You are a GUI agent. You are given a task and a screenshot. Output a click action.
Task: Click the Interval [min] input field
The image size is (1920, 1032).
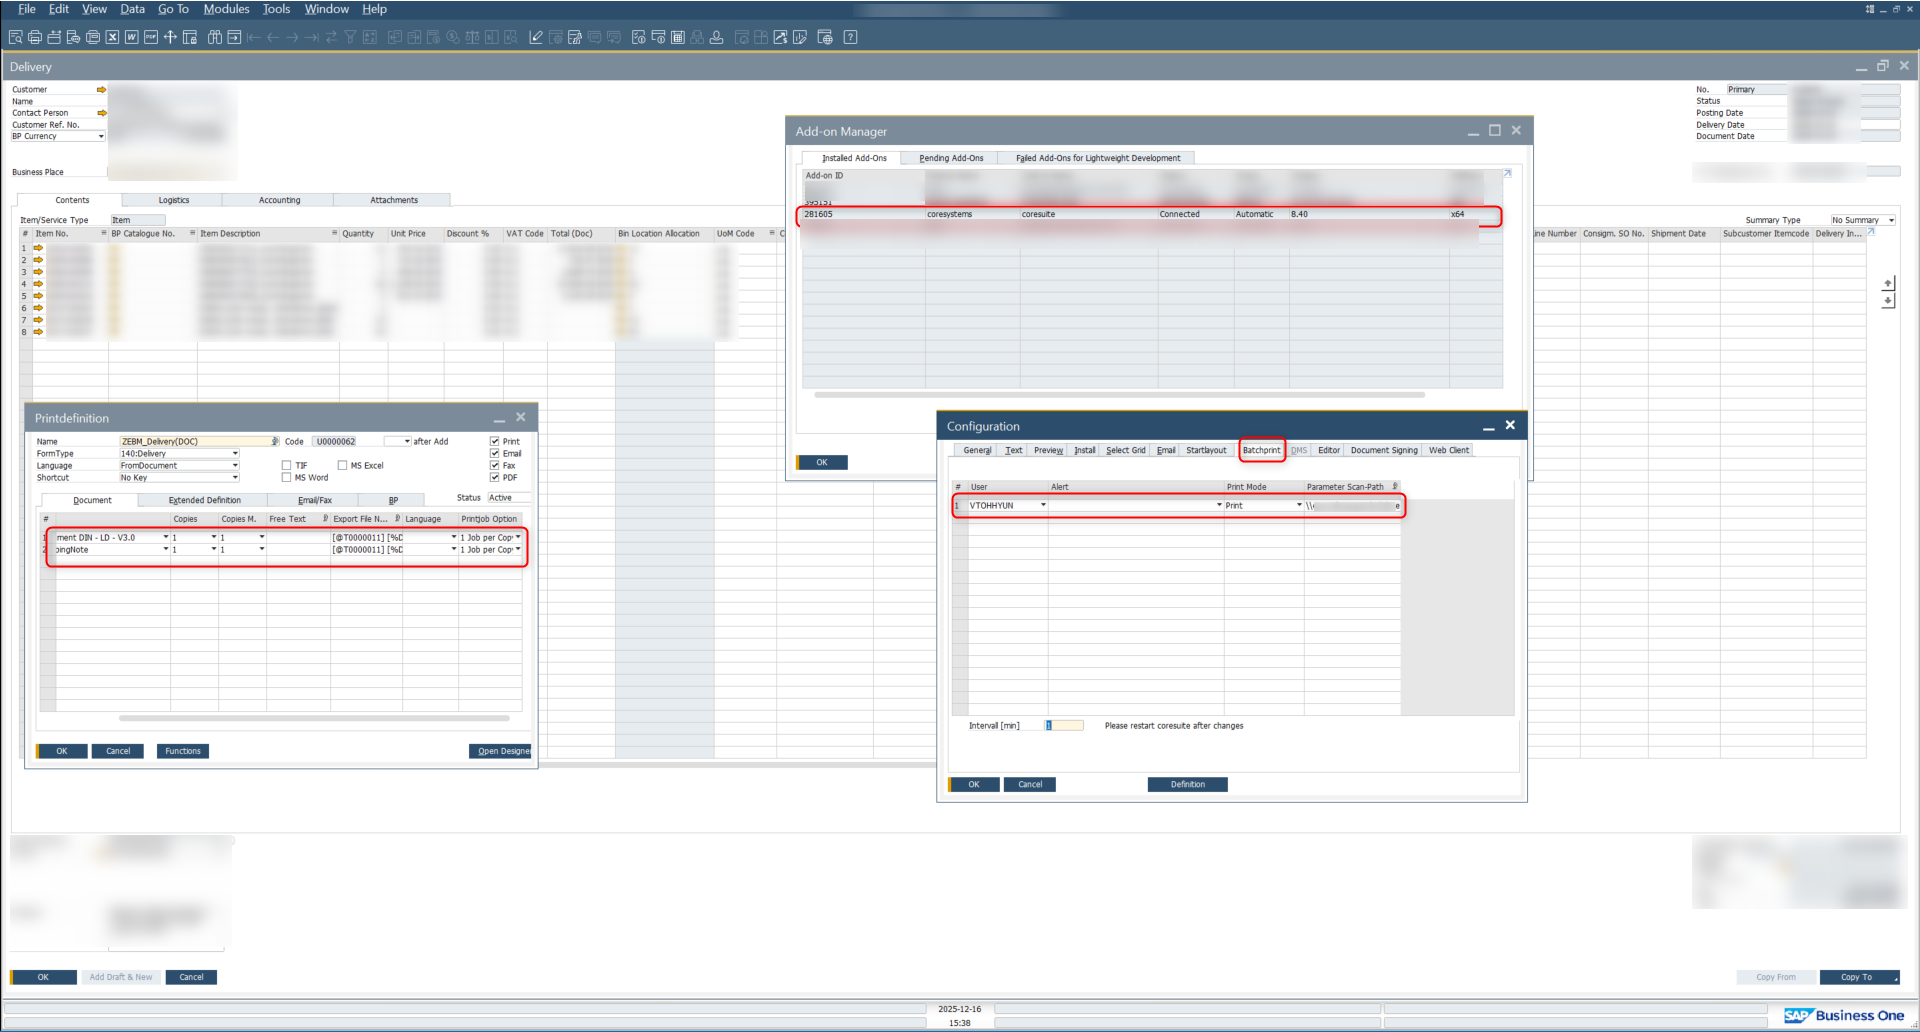(x=1064, y=725)
